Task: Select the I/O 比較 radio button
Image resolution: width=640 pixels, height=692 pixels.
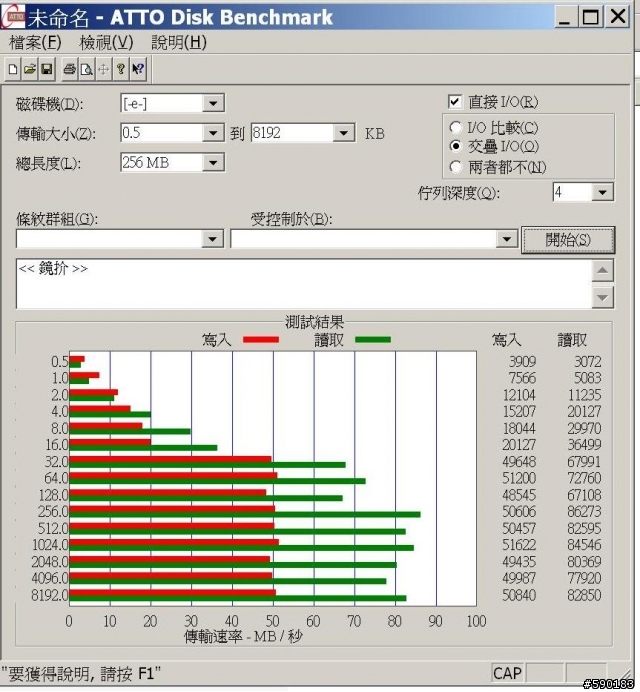Action: pyautogui.click(x=455, y=128)
